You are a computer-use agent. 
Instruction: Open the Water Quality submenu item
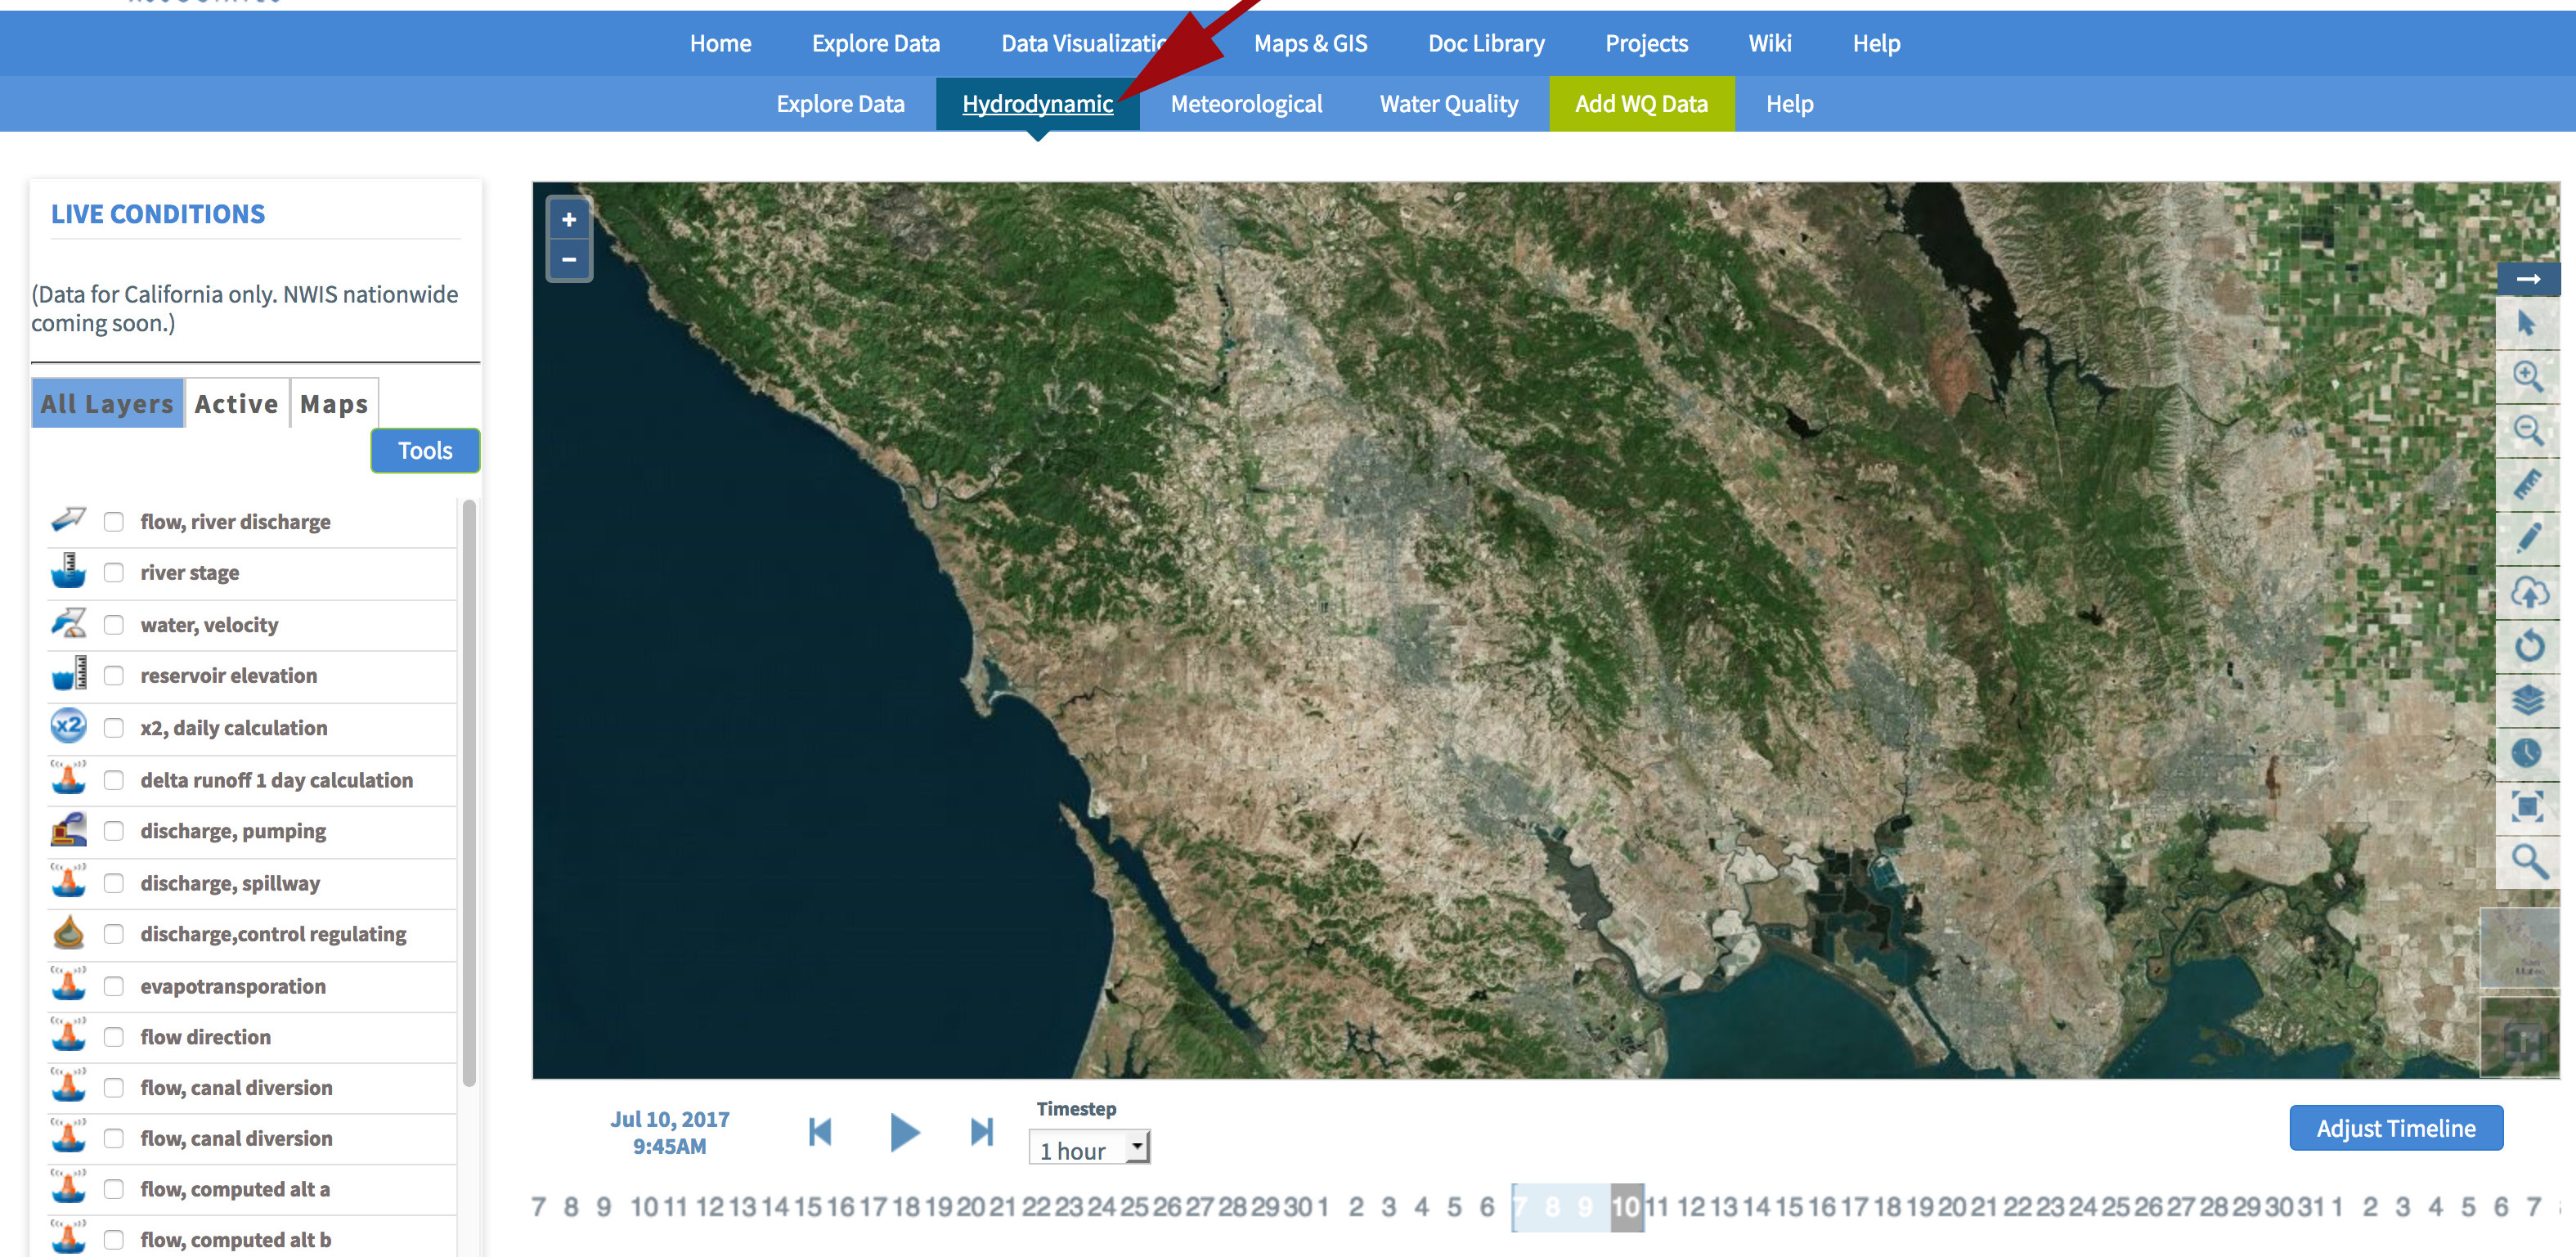coord(1448,104)
